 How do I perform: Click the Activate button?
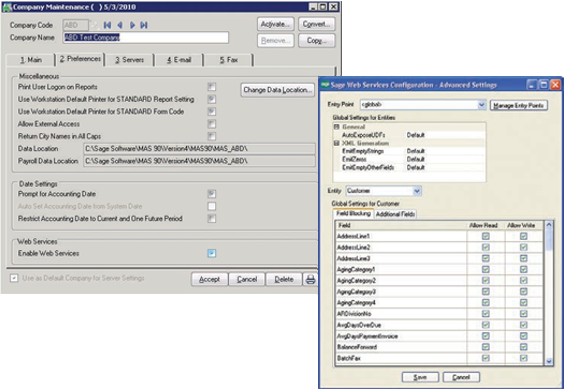(276, 24)
